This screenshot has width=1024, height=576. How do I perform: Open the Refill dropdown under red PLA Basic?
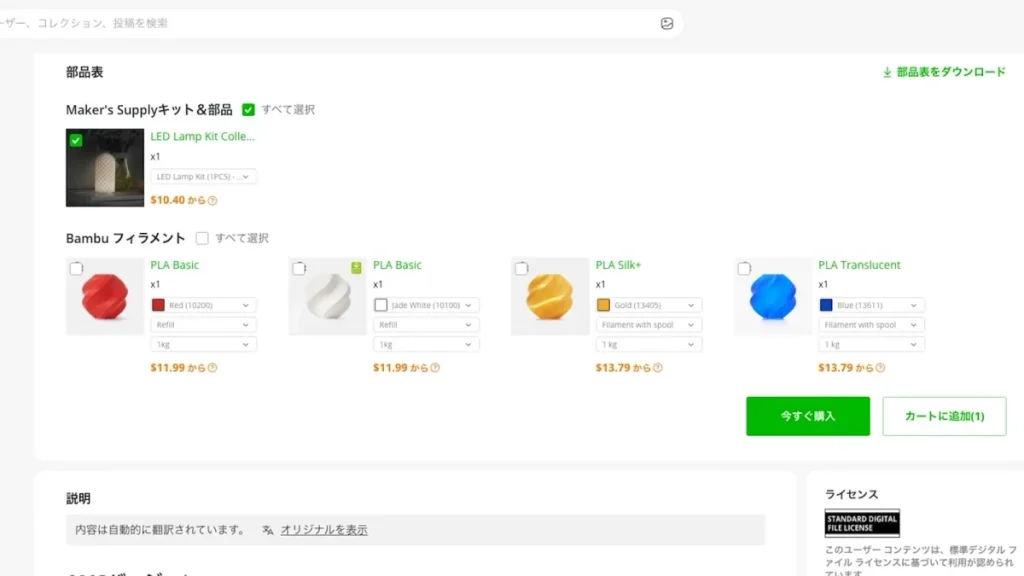(x=203, y=325)
